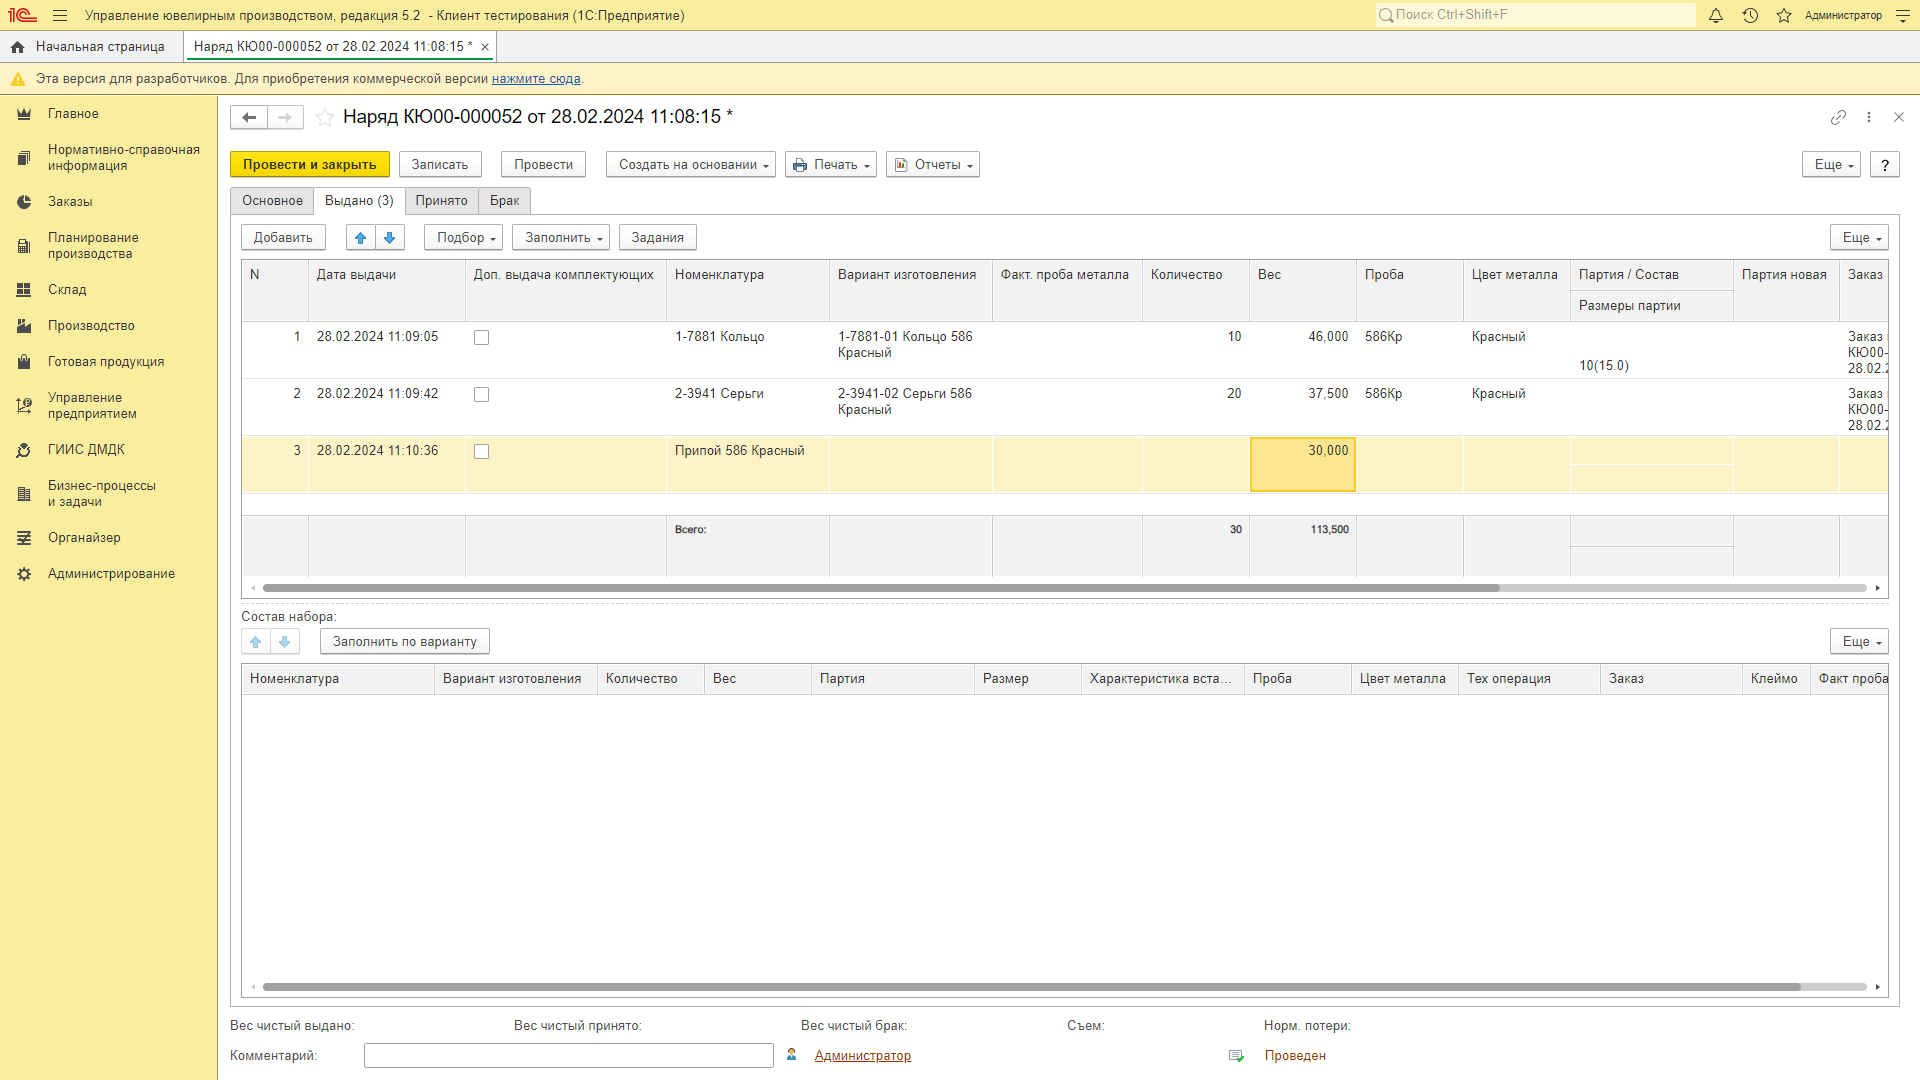
Task: Select the Вес cell with 30,000
Action: click(1303, 465)
